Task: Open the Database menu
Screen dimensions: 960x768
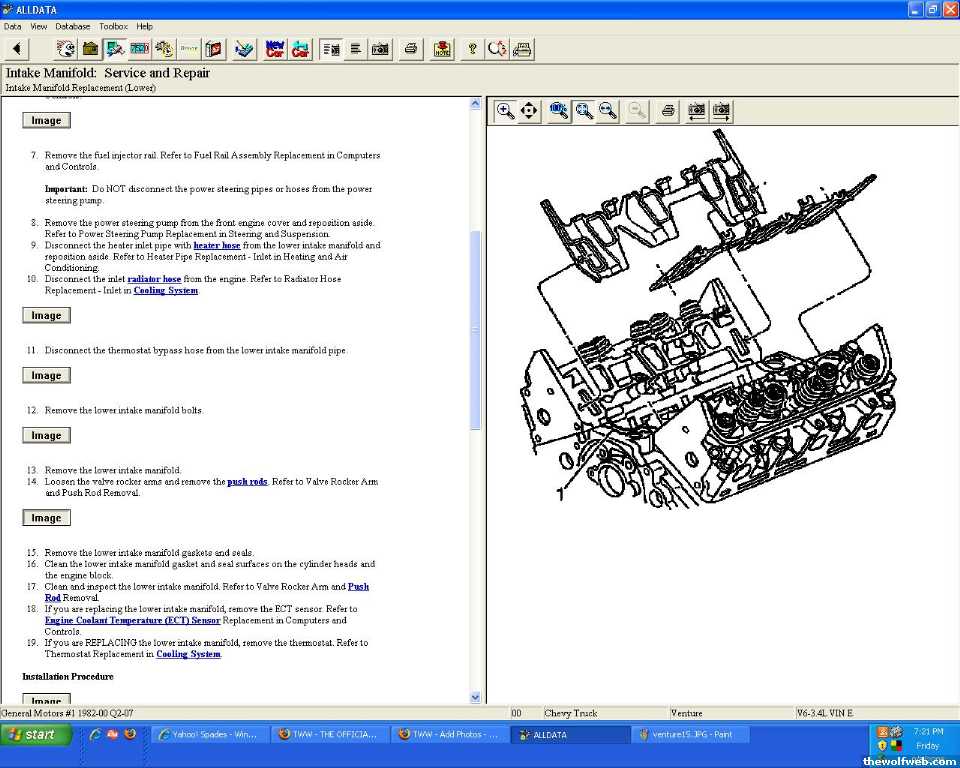Action: coord(72,26)
